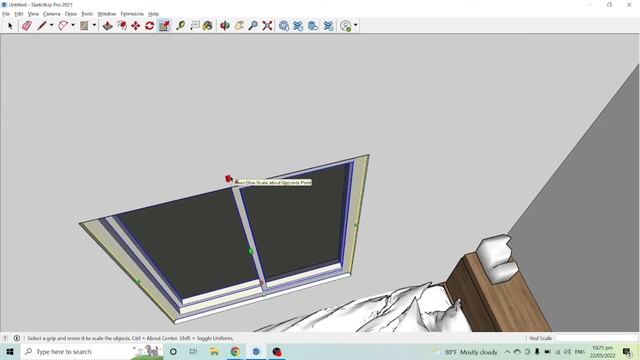Open the Camera menu

52,14
